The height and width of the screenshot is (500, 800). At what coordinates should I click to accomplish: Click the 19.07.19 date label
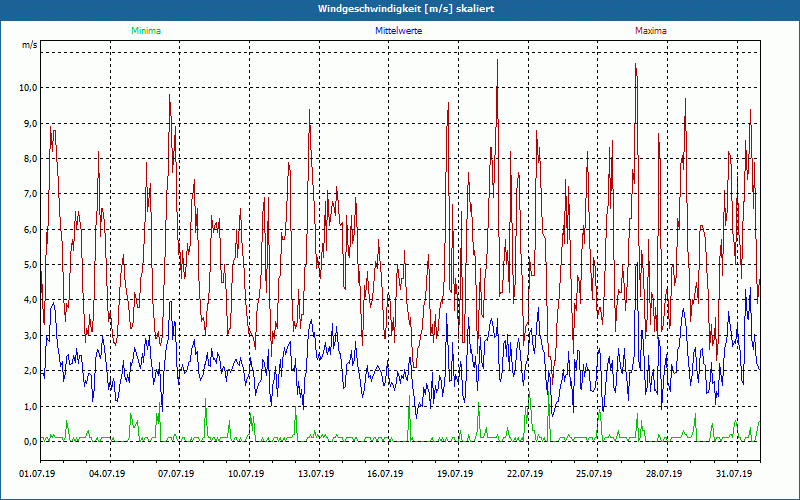pyautogui.click(x=455, y=474)
